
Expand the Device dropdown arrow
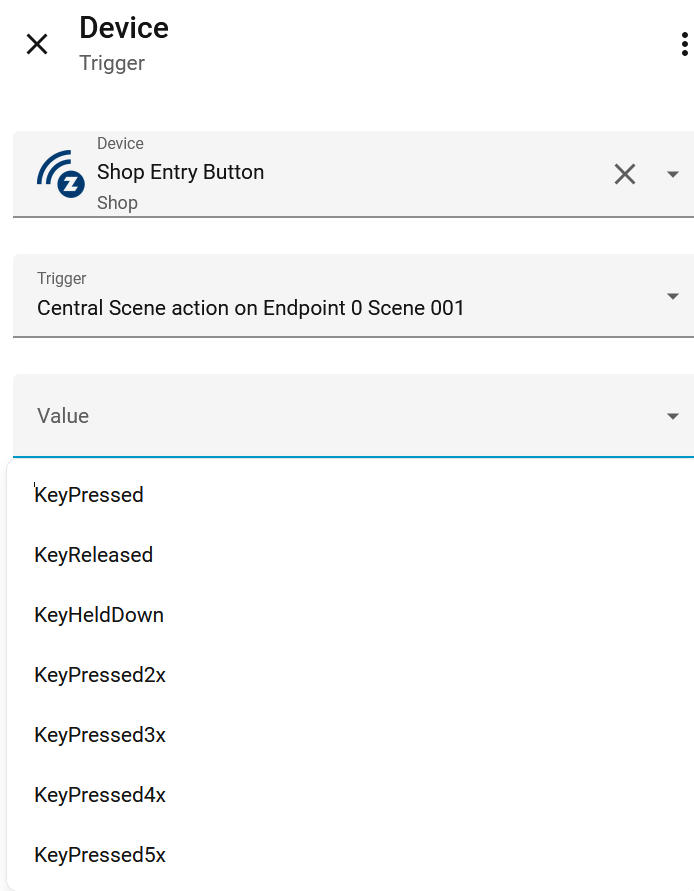(673, 175)
